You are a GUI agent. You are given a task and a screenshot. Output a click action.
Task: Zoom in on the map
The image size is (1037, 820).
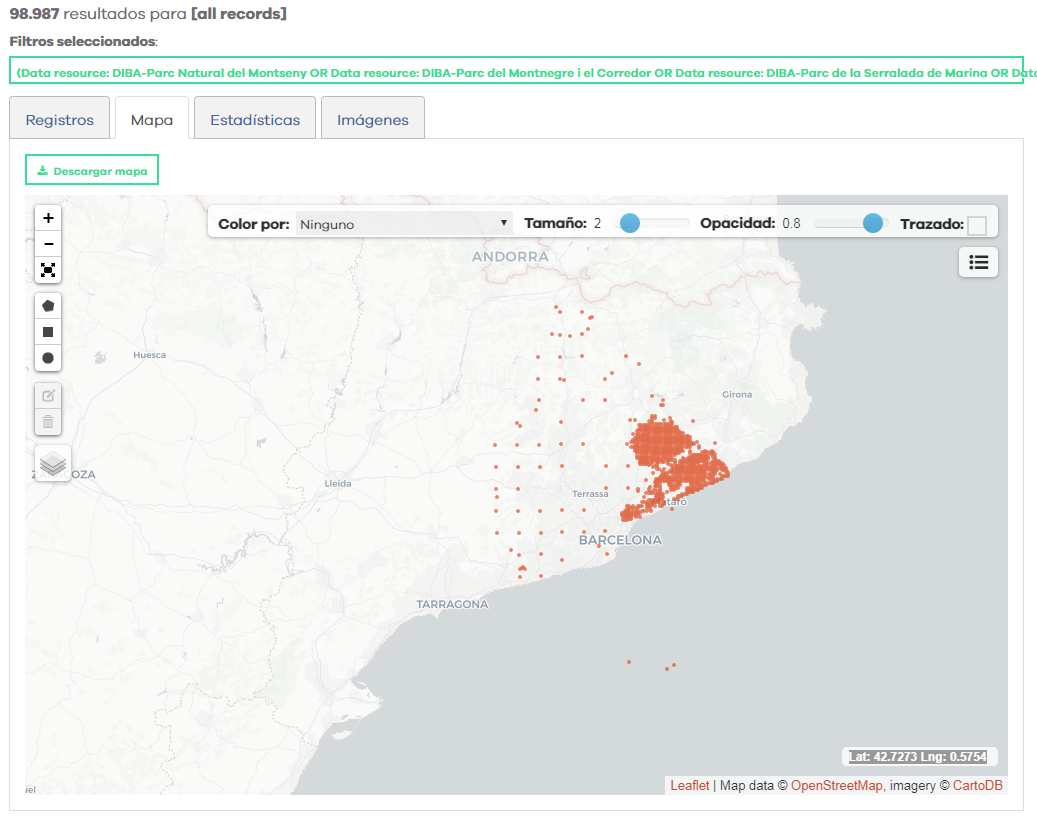coord(48,218)
